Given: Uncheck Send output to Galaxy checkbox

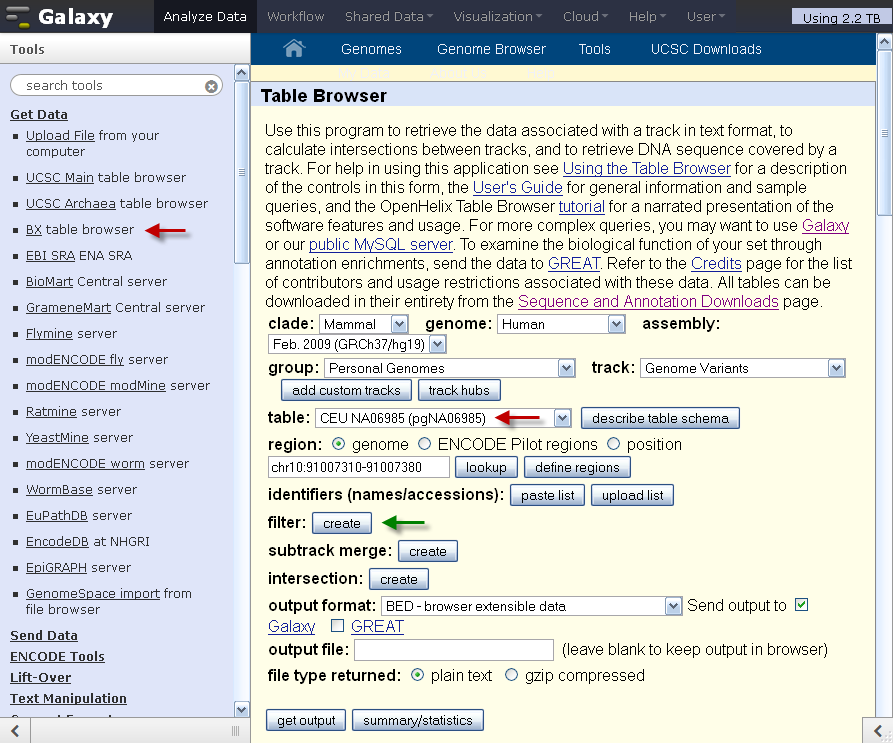Looking at the screenshot, I should click(801, 605).
